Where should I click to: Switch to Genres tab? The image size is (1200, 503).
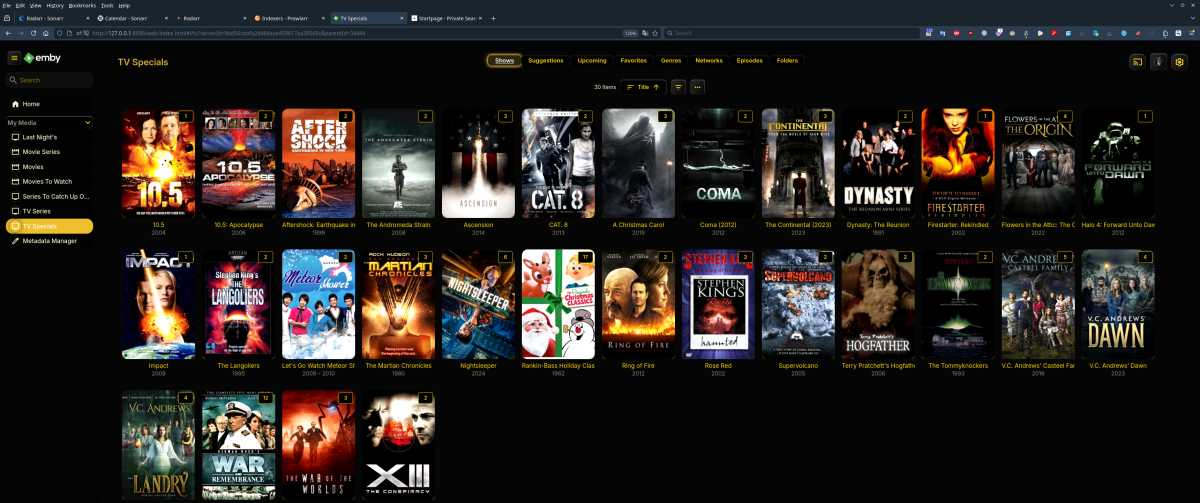671,60
